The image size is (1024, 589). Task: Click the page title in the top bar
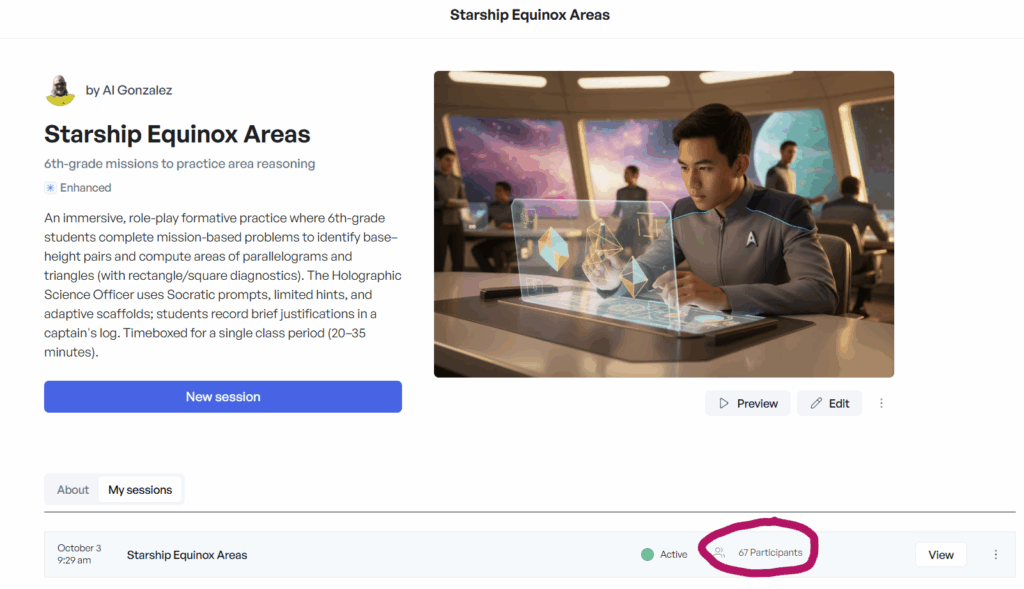coord(529,15)
